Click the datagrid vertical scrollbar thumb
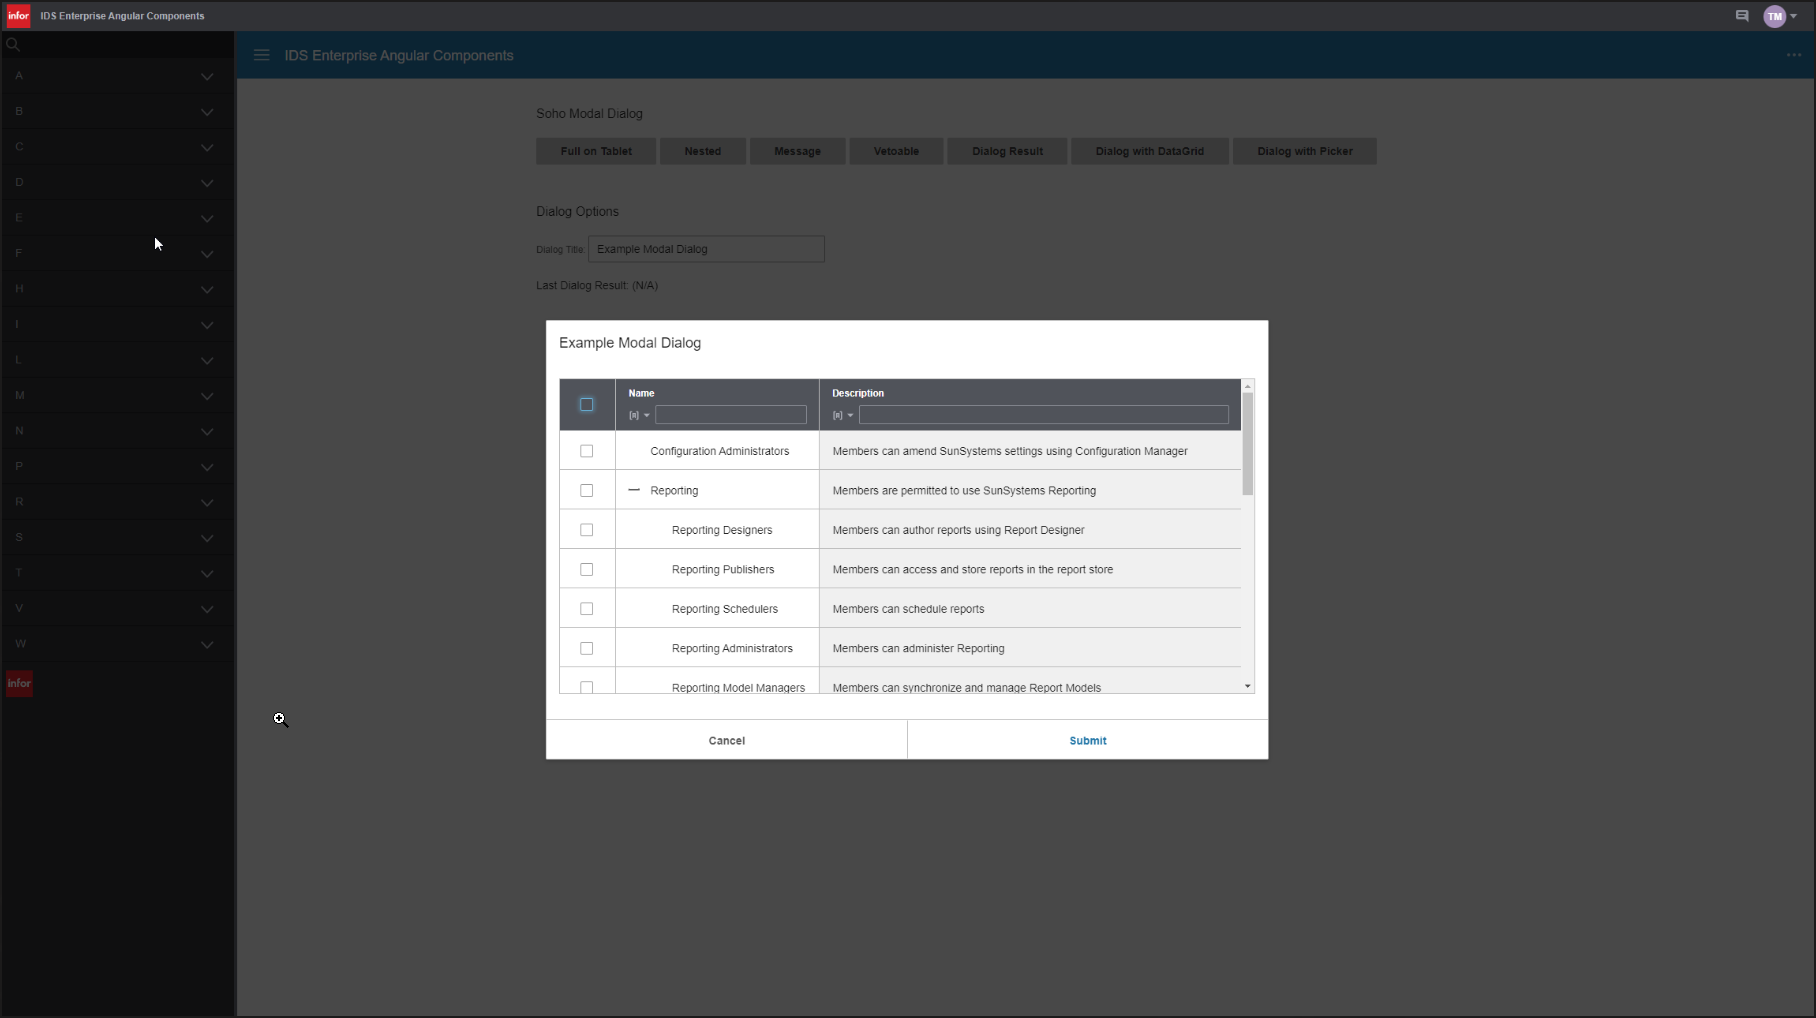 coord(1248,443)
